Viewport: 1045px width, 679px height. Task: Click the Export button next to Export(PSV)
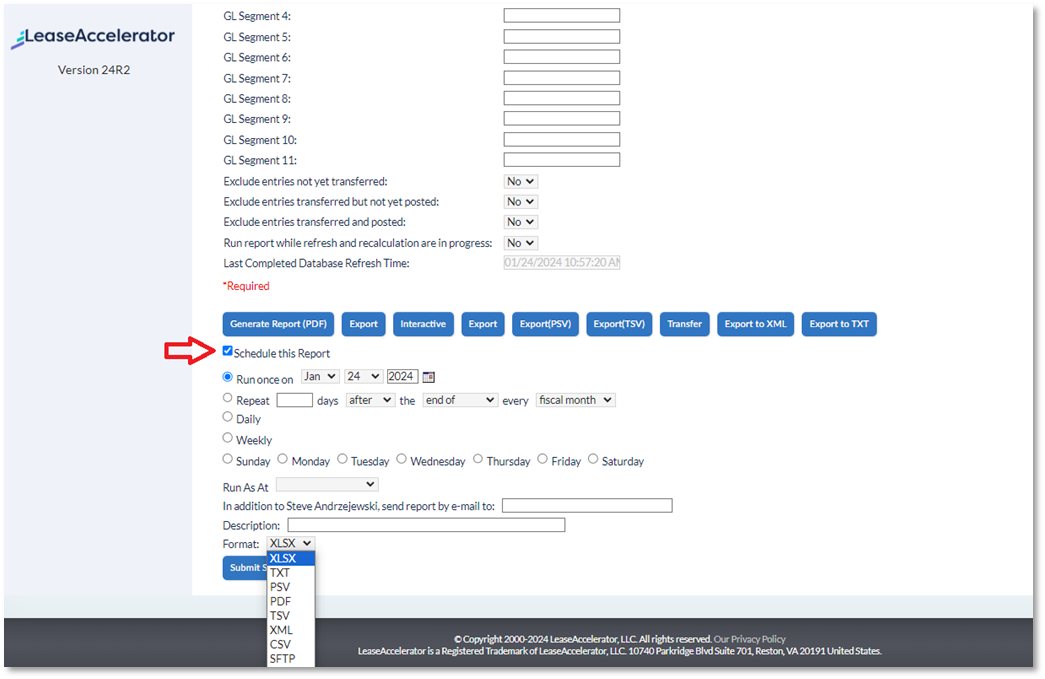[483, 325]
